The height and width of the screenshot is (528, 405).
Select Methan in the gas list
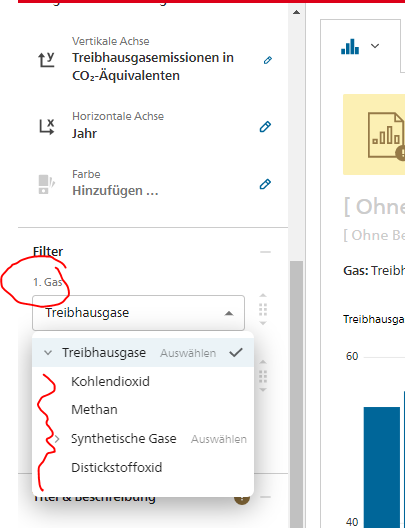[x=94, y=410]
